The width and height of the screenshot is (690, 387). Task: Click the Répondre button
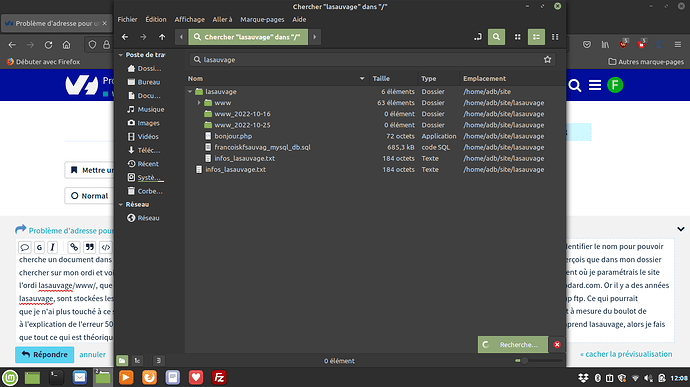coord(44,354)
